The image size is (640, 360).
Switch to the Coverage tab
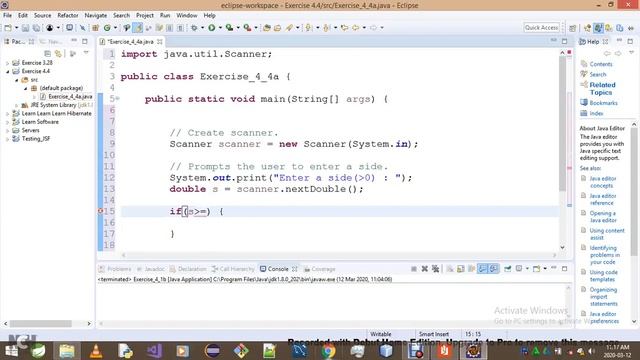[x=320, y=269]
